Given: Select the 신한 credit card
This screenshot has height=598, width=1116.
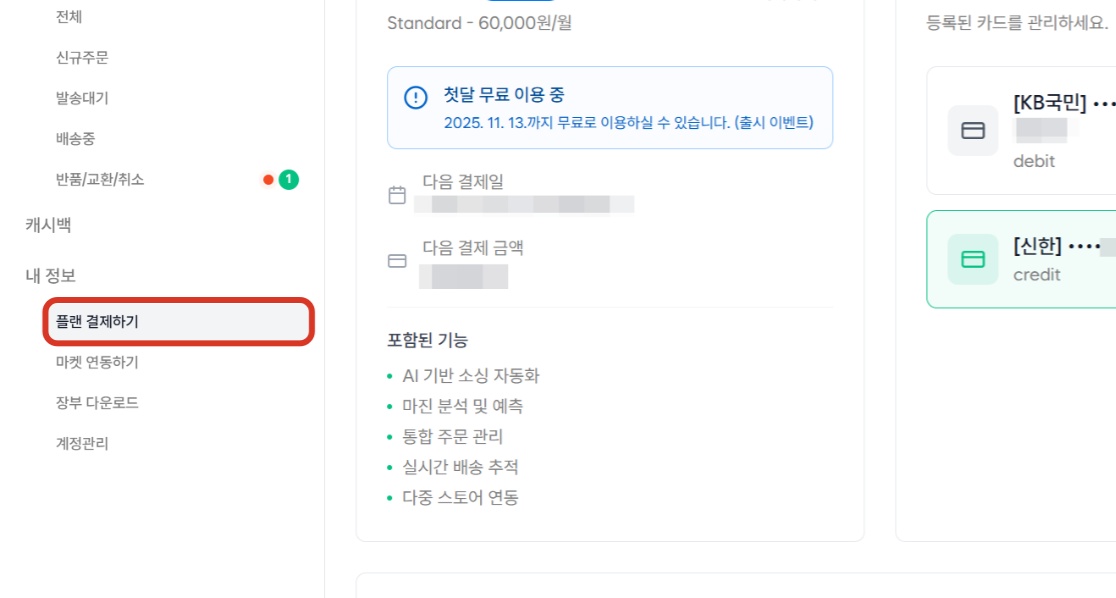Looking at the screenshot, I should [1021, 259].
